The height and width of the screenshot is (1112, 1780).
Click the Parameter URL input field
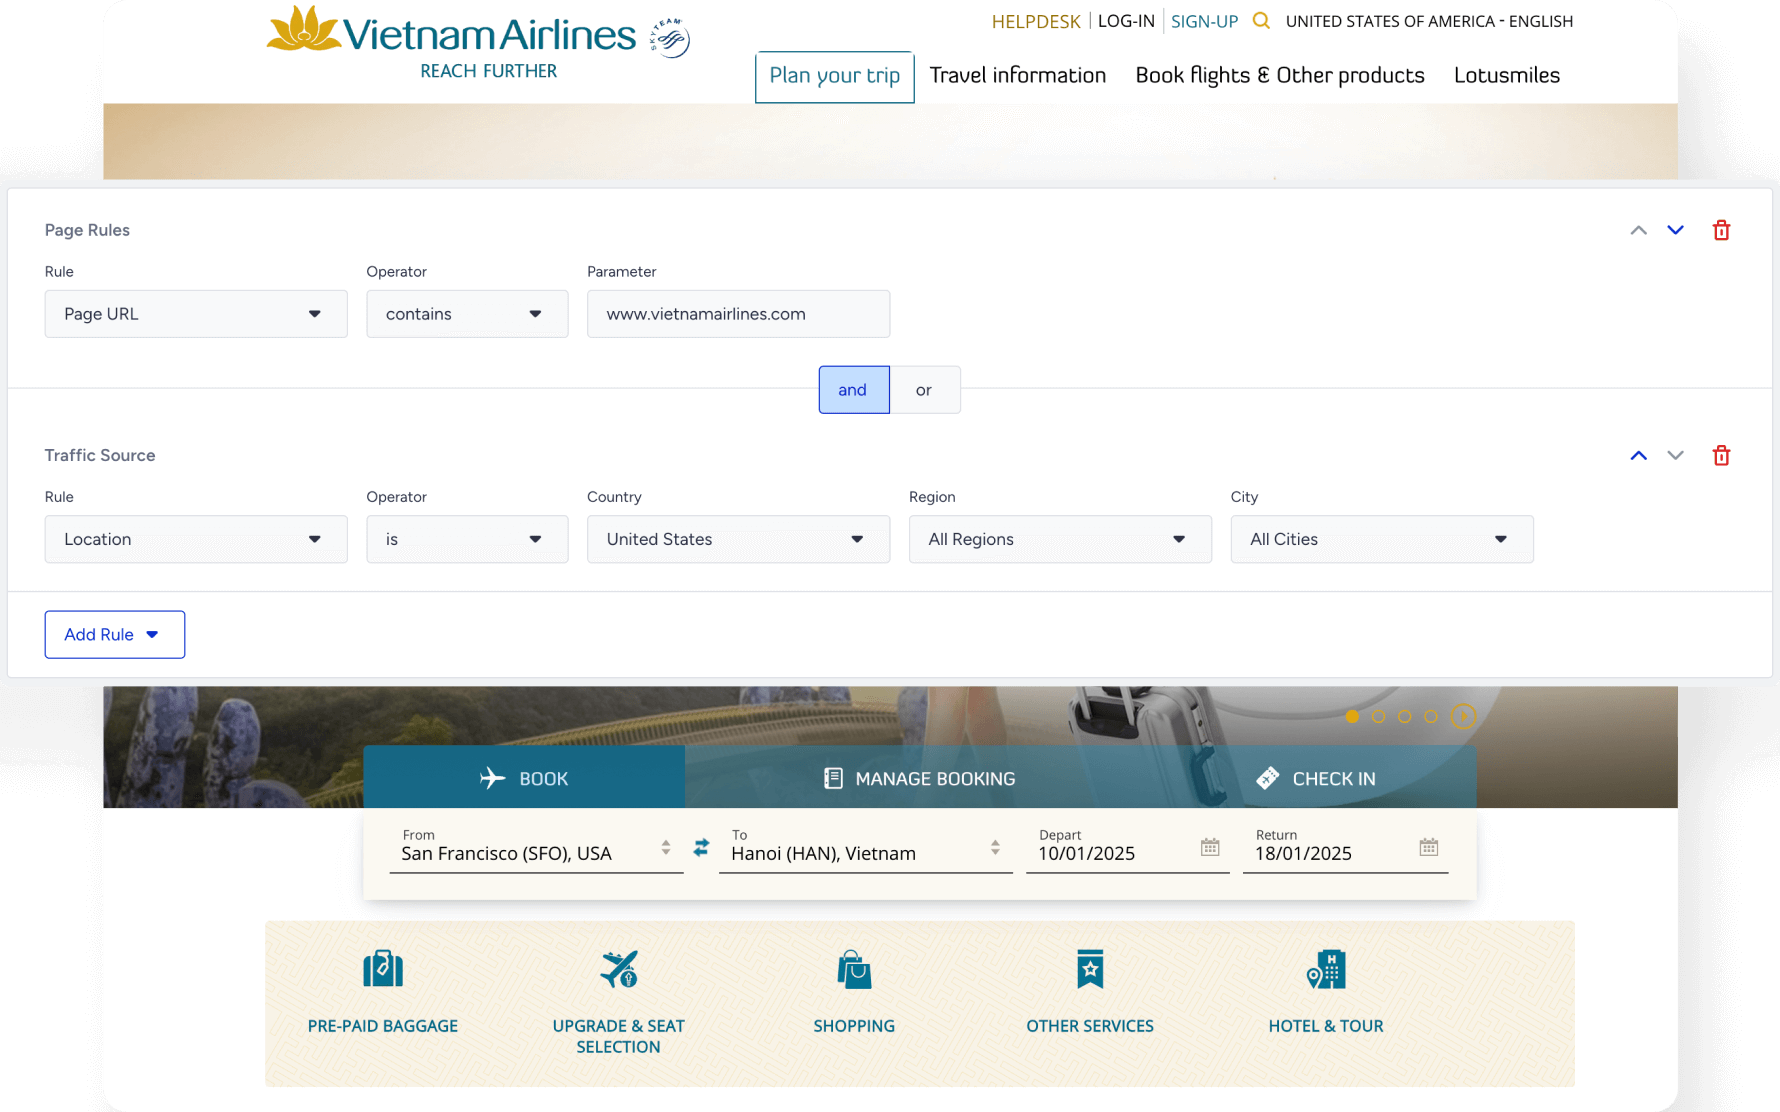click(x=738, y=314)
